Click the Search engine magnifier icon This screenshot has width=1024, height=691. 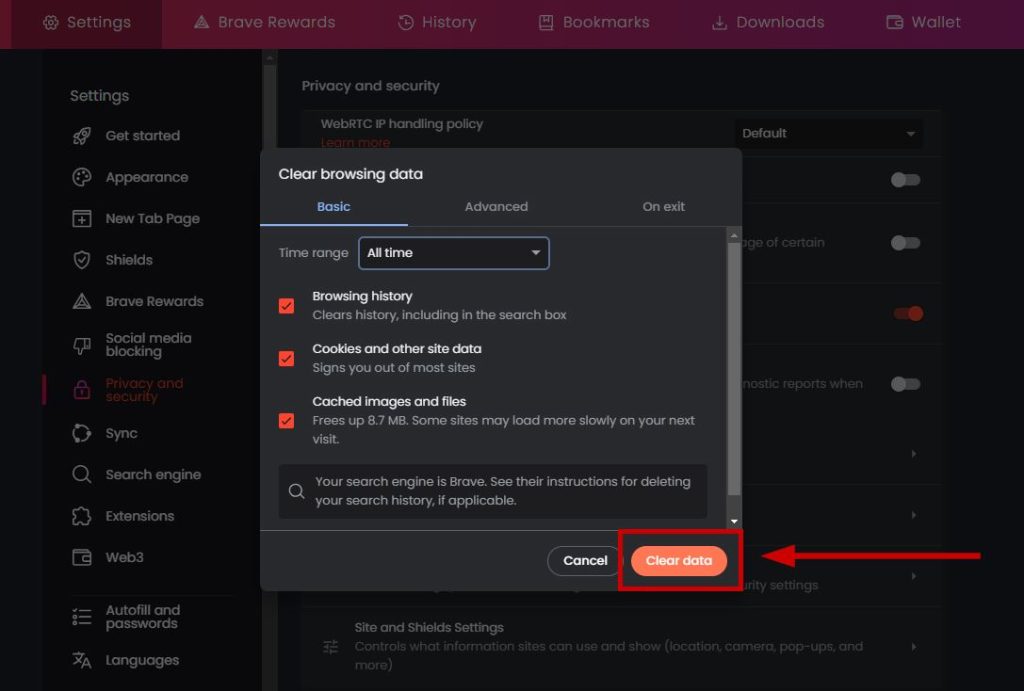[82, 475]
